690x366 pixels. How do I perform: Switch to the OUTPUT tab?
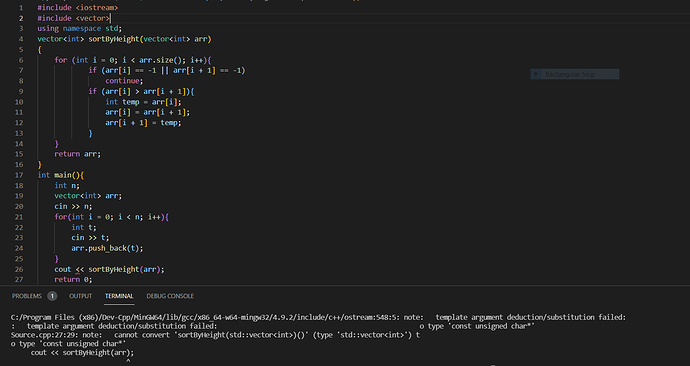tap(81, 296)
